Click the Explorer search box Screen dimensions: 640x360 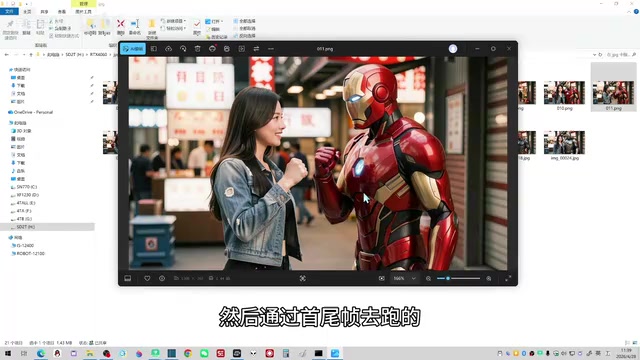[x=620, y=54]
